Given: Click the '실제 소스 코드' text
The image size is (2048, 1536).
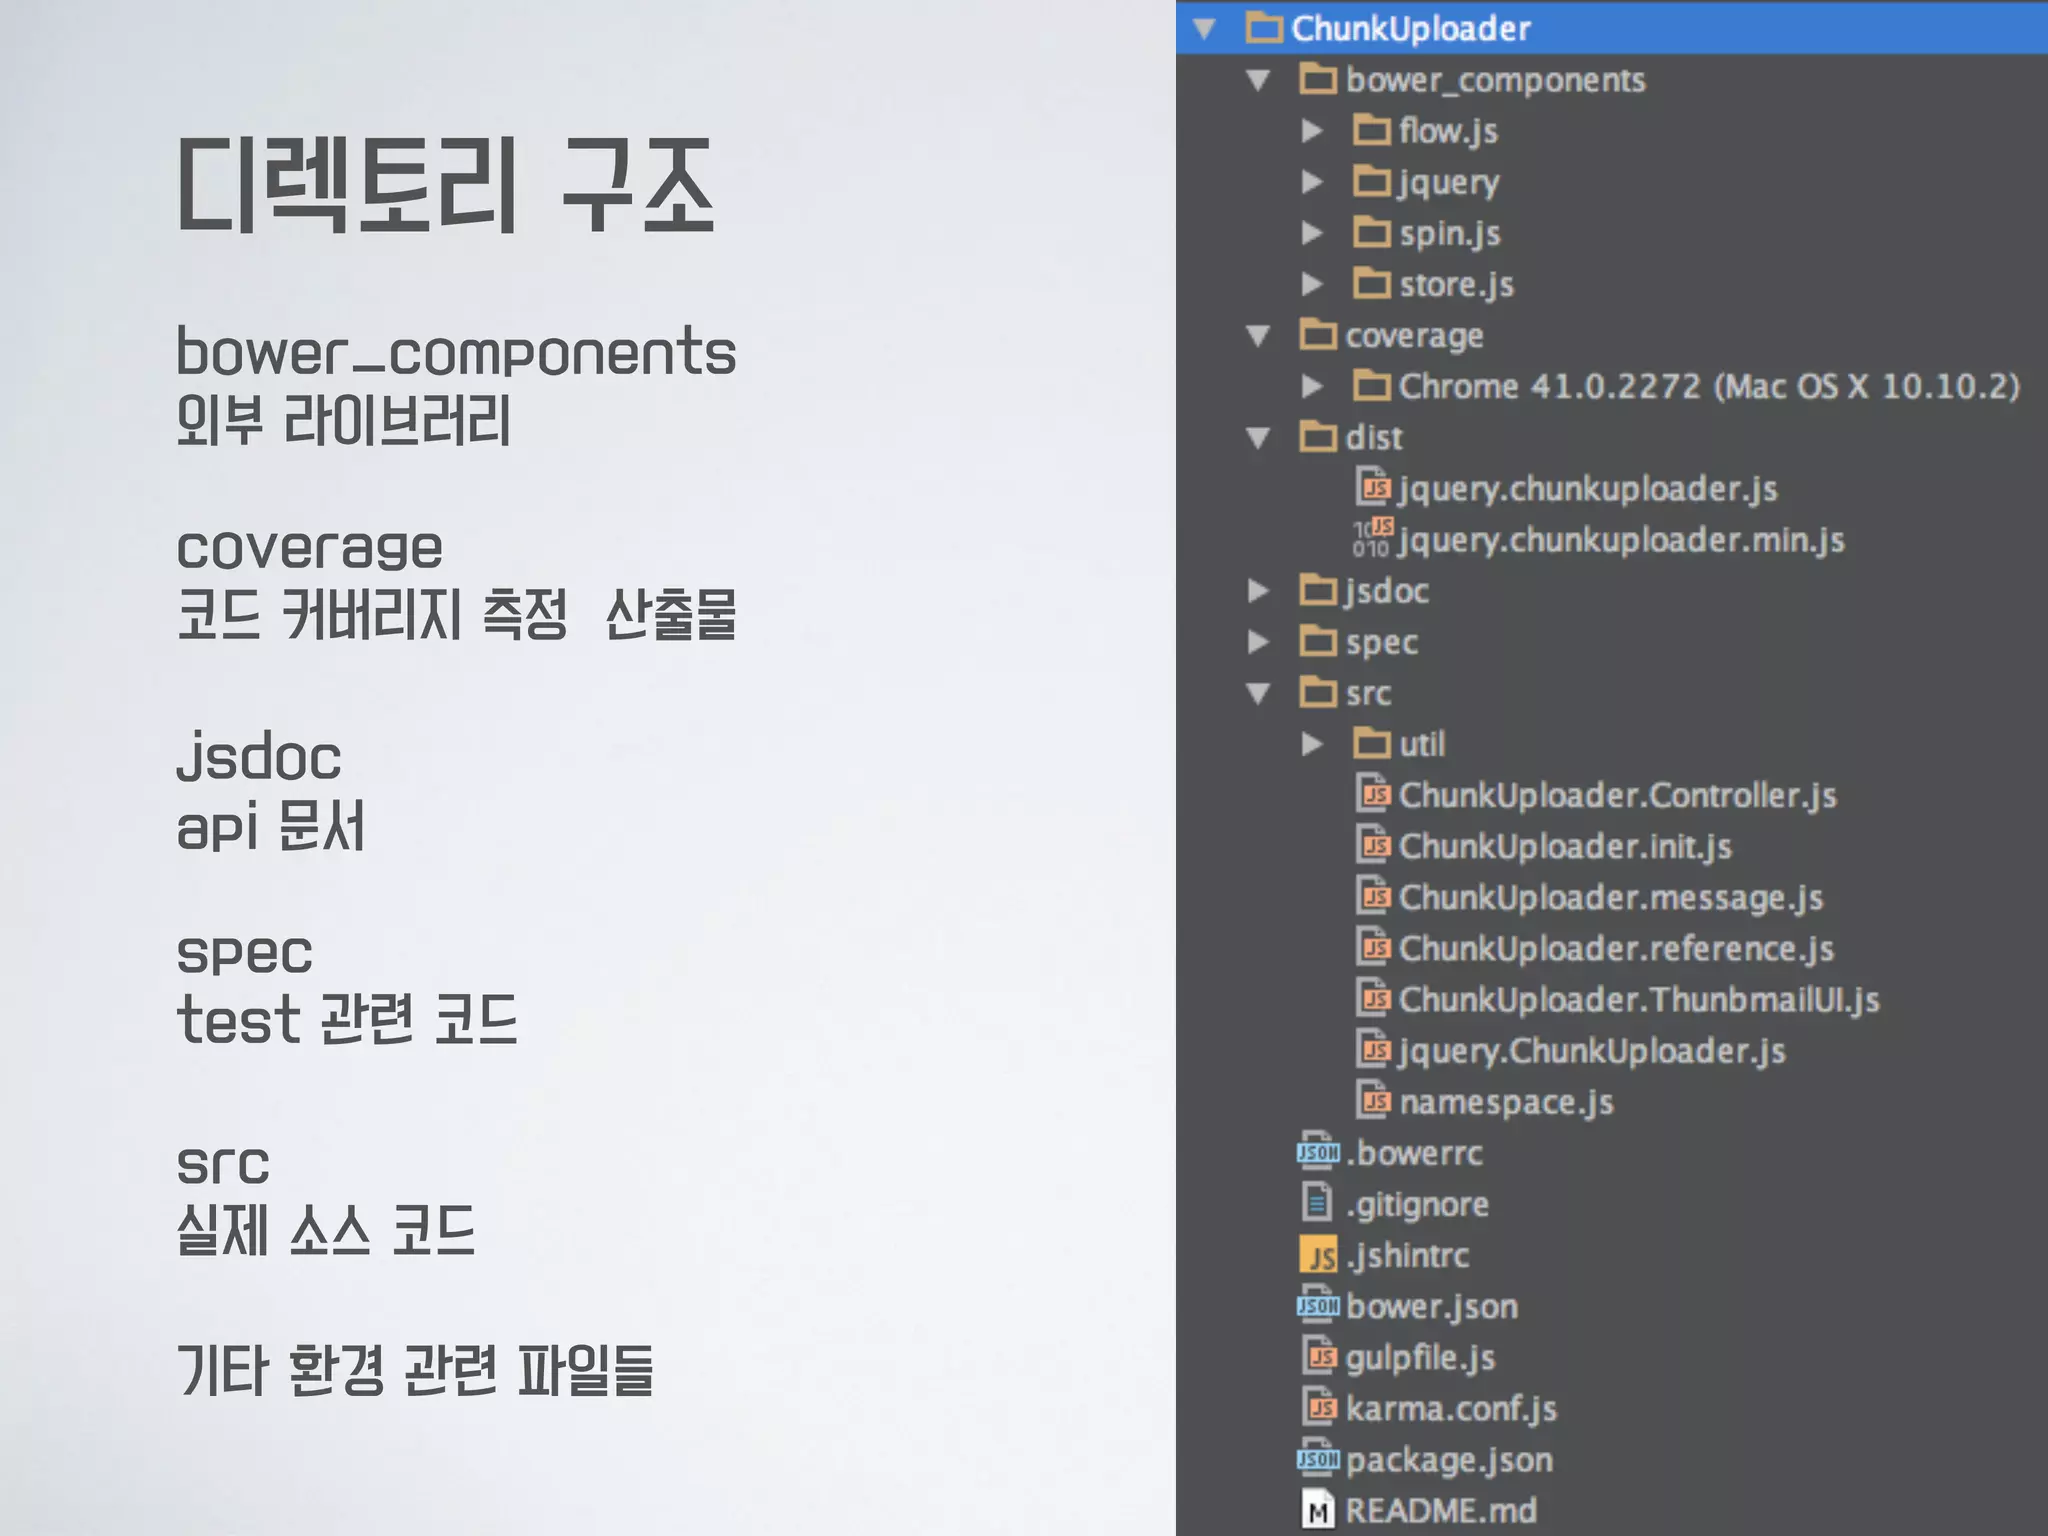Looking at the screenshot, I should tap(326, 1229).
